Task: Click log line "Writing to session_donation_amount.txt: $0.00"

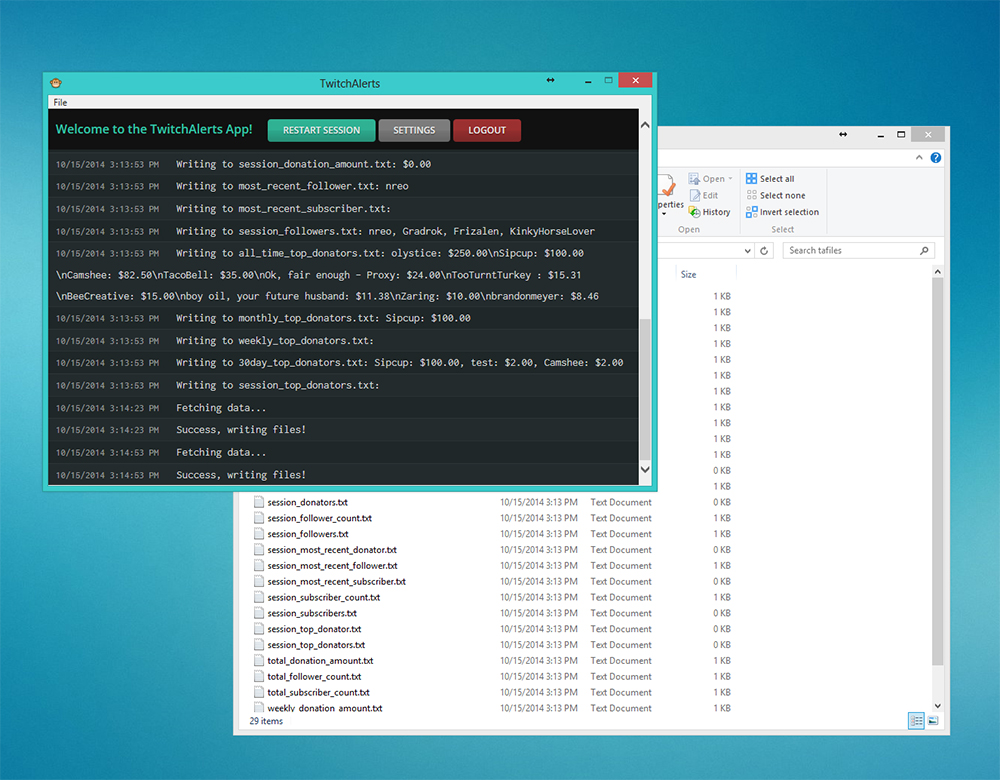Action: pos(304,165)
